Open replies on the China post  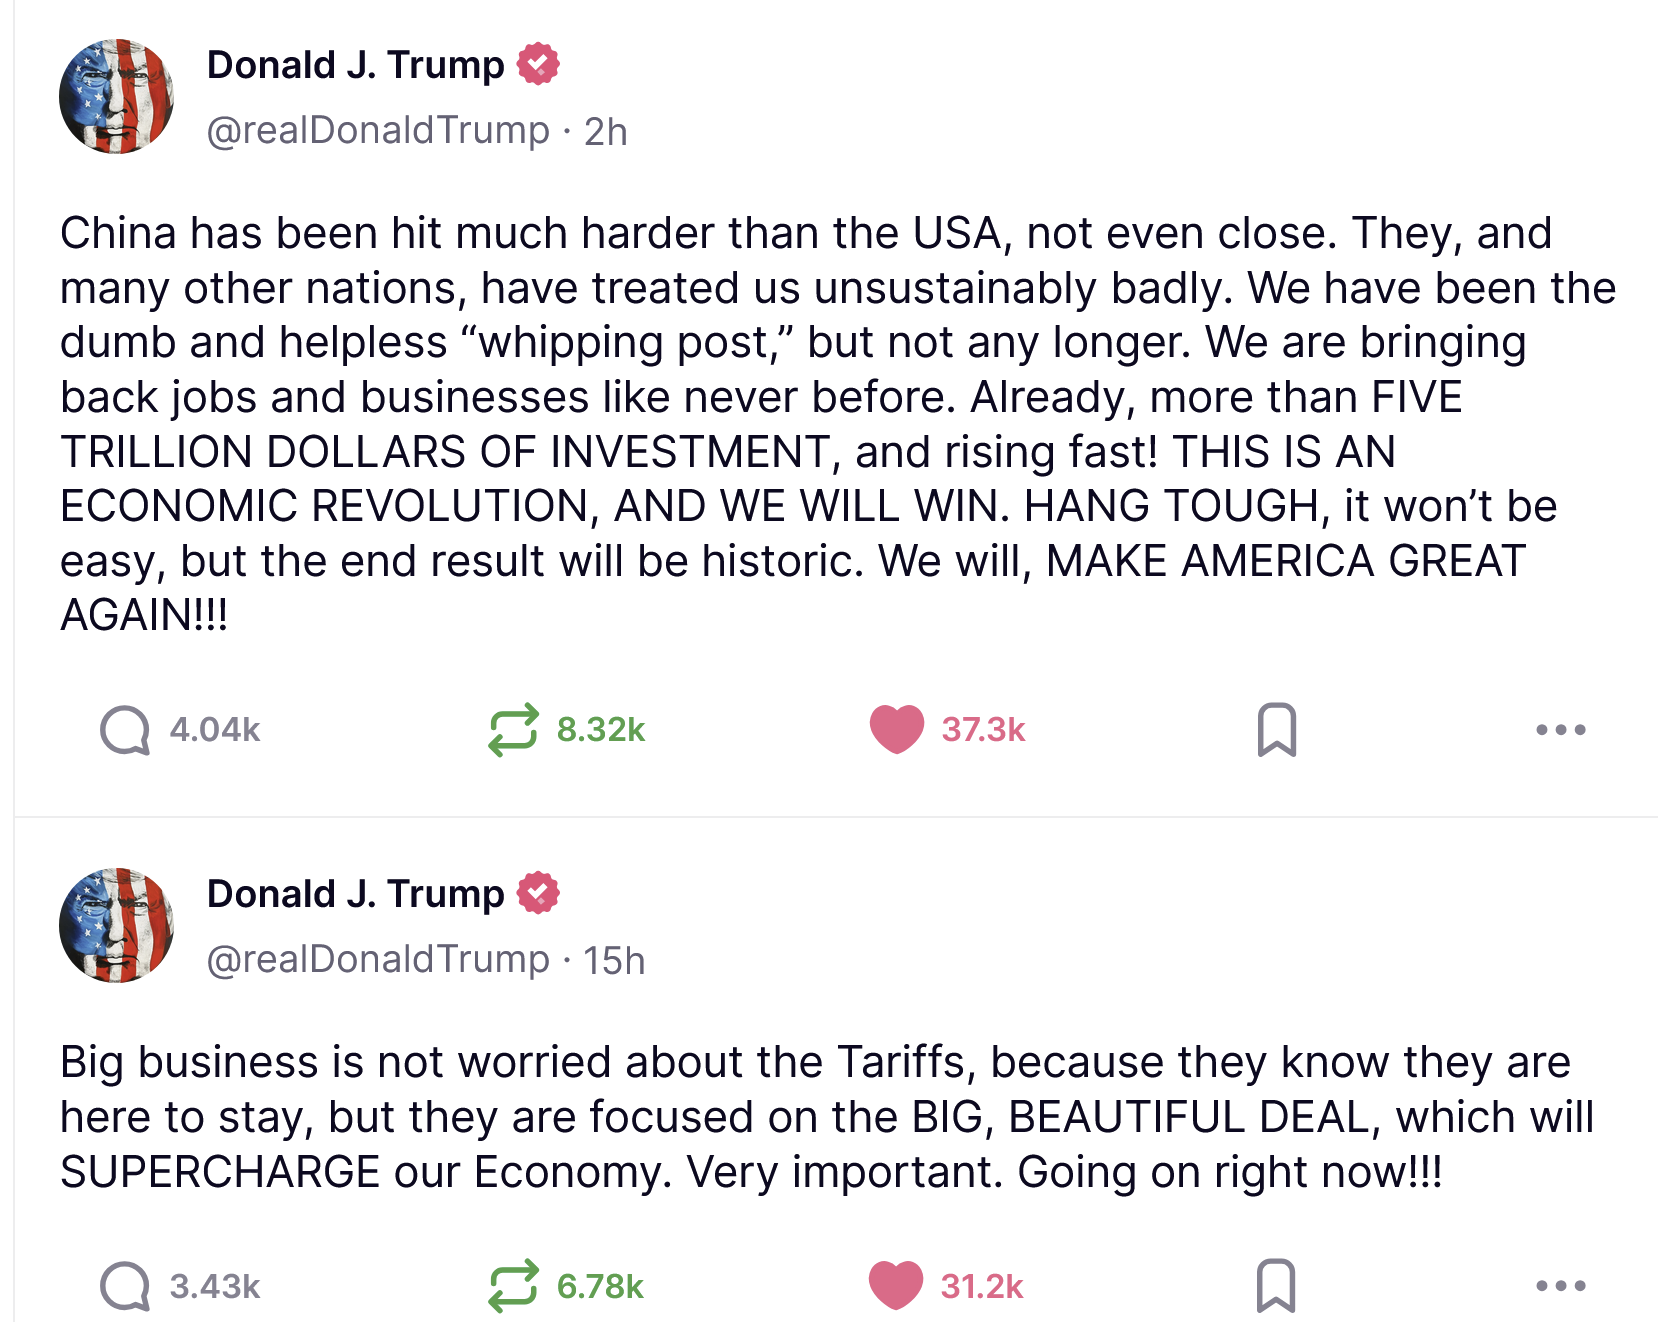coord(125,730)
